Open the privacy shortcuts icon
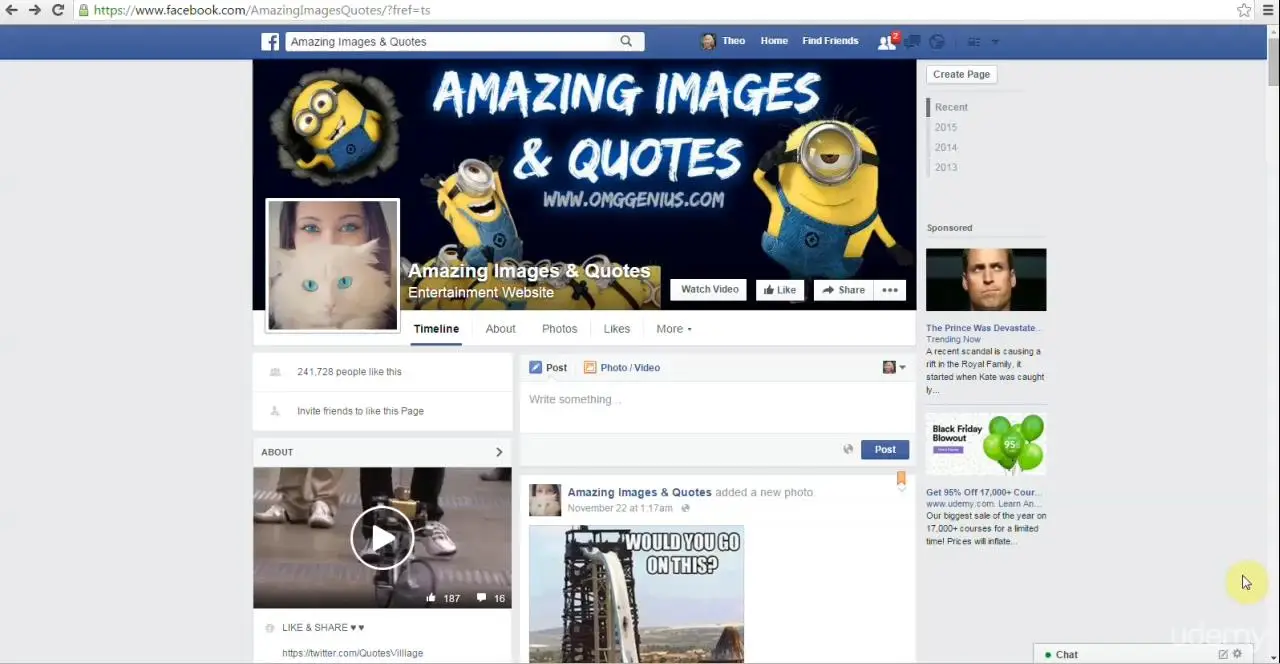This screenshot has width=1280, height=664. pyautogui.click(x=974, y=42)
